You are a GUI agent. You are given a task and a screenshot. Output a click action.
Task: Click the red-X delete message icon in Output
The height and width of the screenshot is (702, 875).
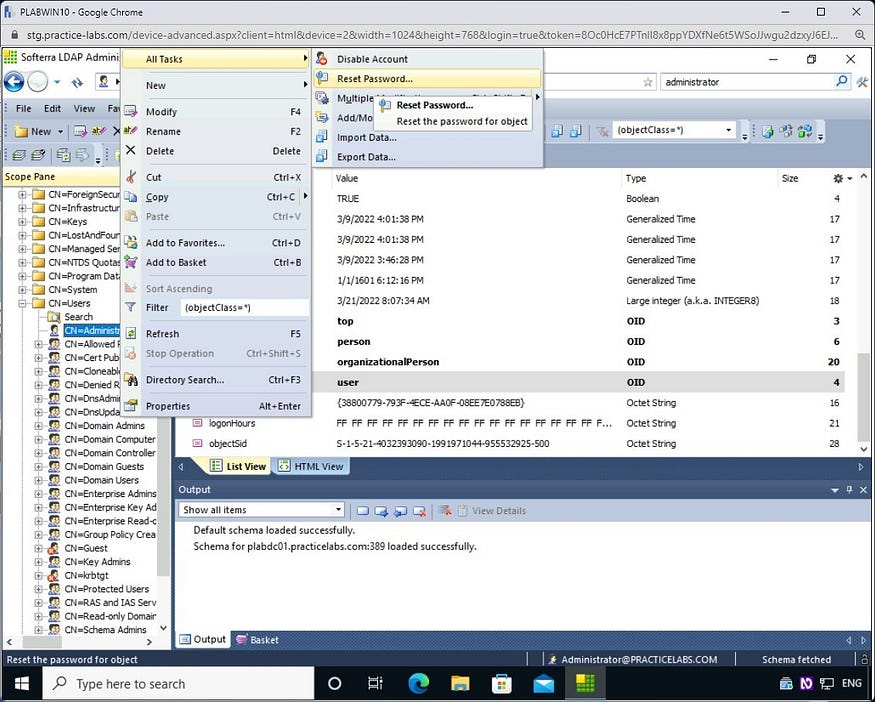(x=420, y=510)
